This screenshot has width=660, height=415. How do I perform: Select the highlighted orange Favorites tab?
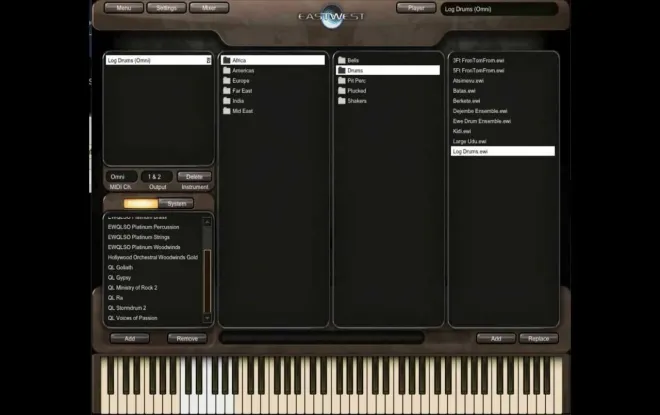tap(141, 204)
